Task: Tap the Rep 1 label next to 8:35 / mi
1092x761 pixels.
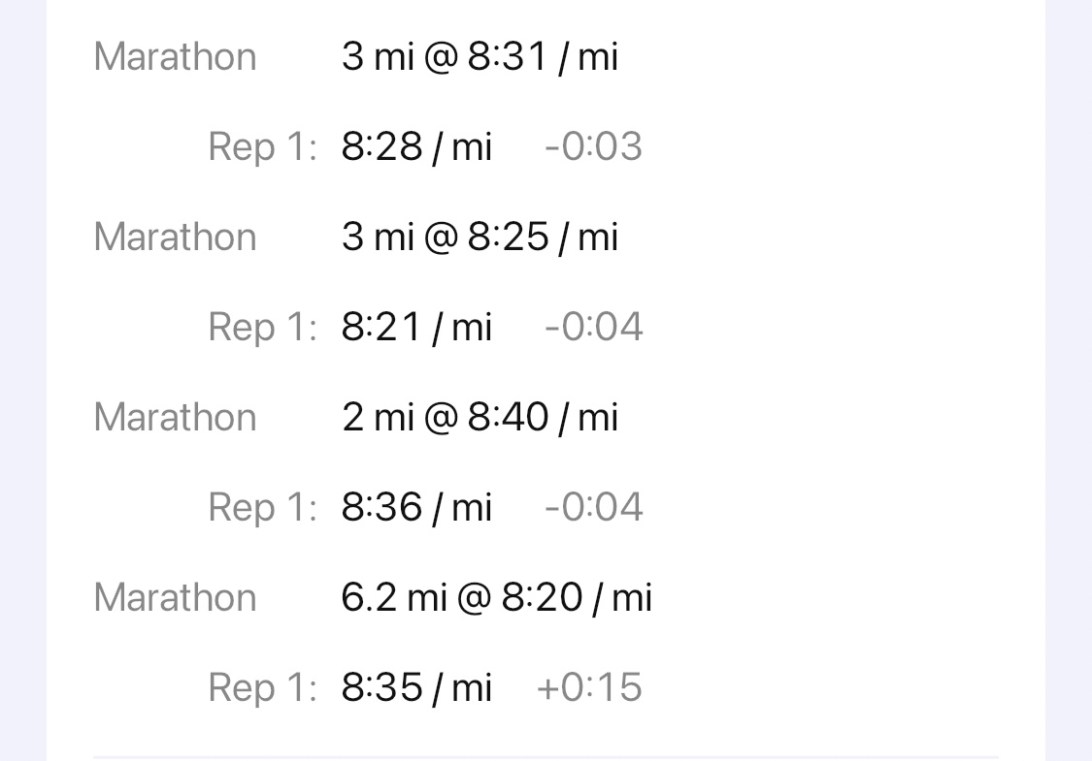Action: (x=262, y=687)
